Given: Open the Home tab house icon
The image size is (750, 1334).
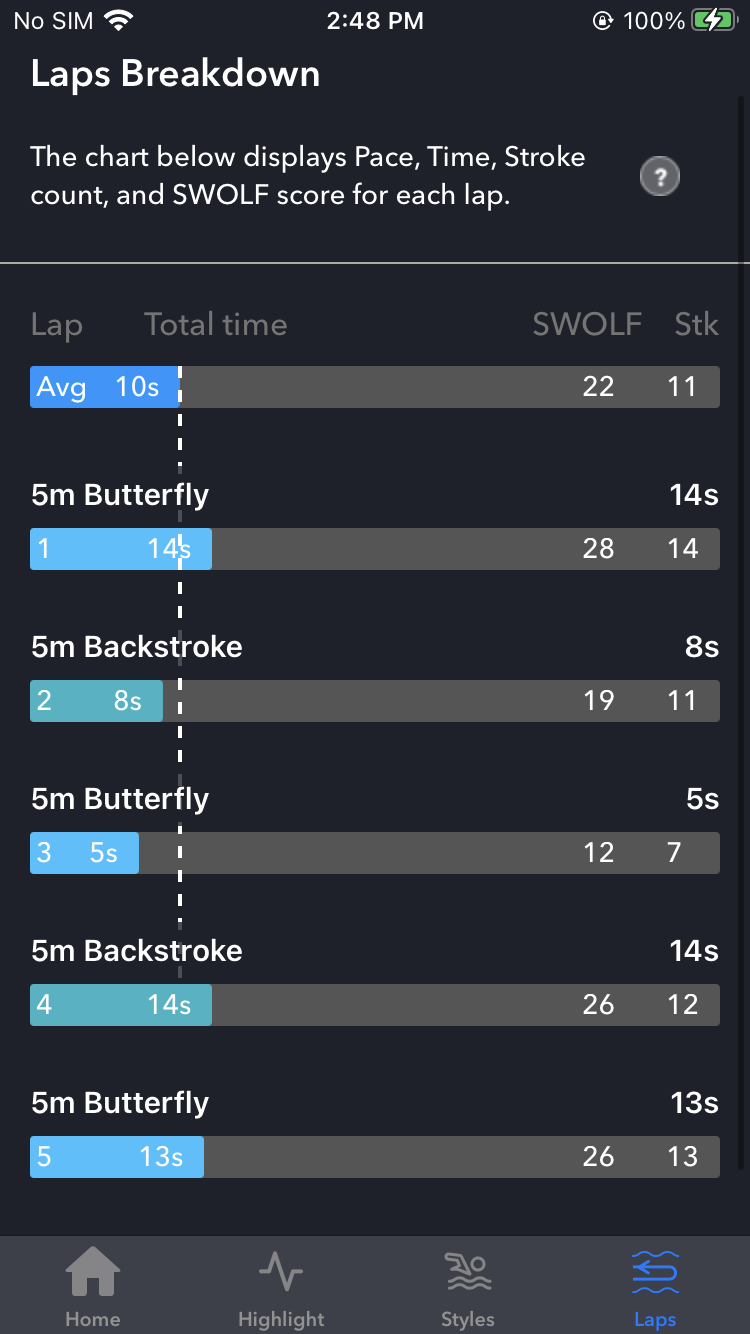Looking at the screenshot, I should point(93,1273).
